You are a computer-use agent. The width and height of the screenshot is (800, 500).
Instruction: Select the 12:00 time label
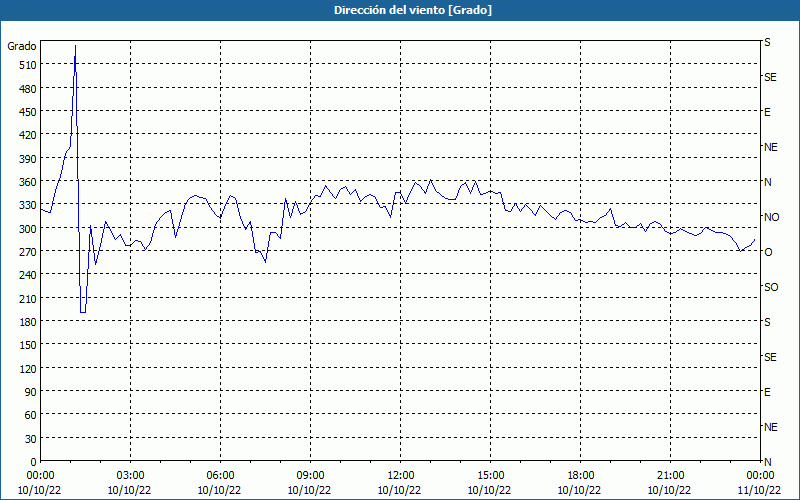tap(400, 476)
